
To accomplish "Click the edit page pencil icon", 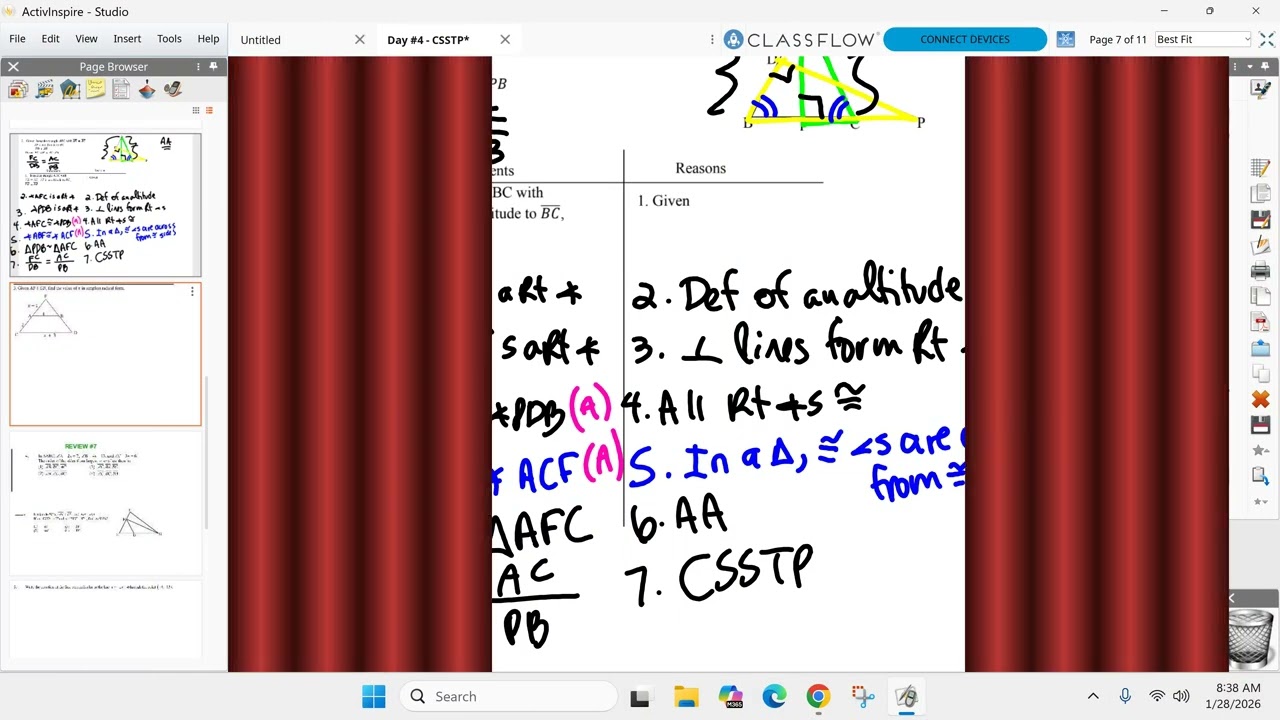I will pos(1260,245).
